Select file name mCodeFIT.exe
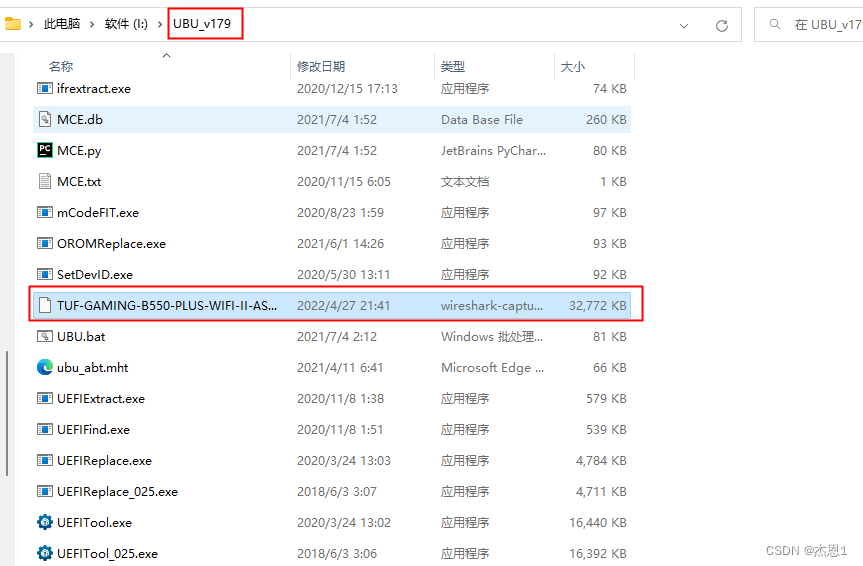863x566 pixels. click(x=97, y=213)
